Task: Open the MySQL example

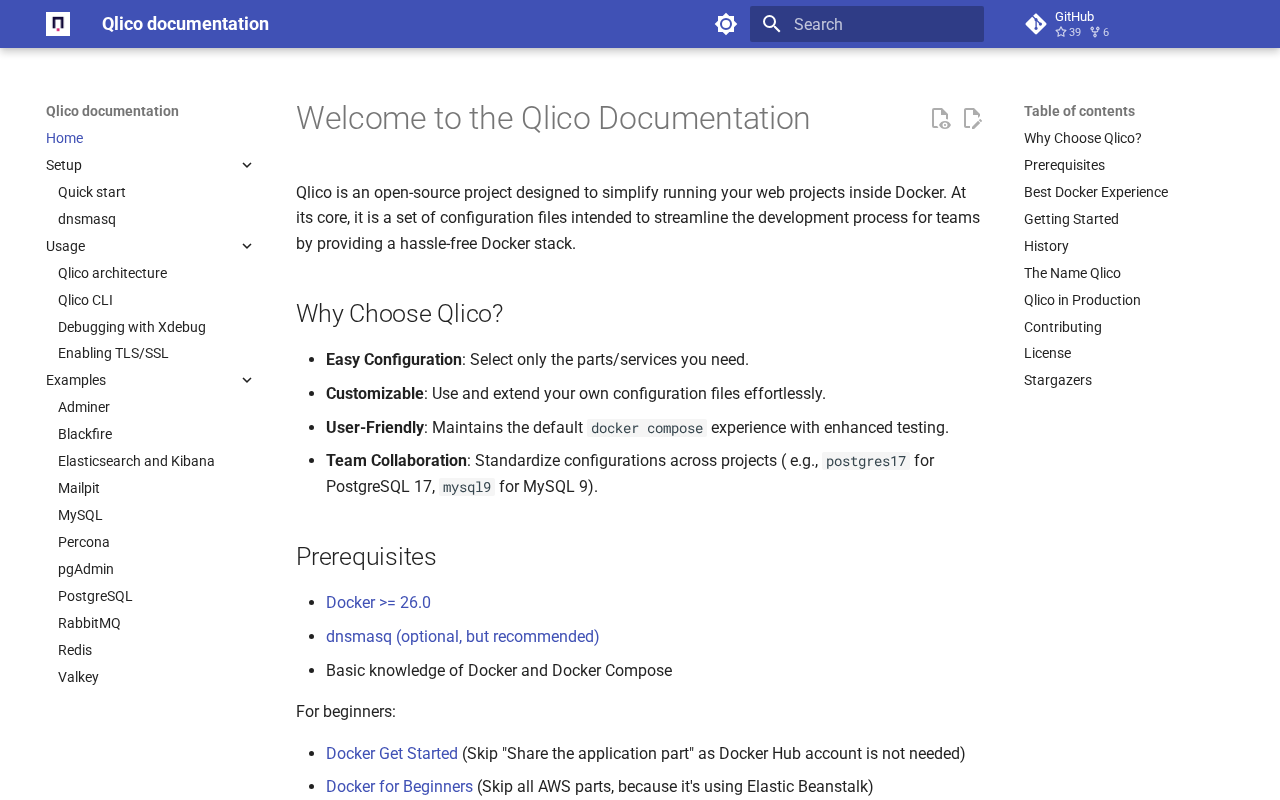Action: coord(80,515)
